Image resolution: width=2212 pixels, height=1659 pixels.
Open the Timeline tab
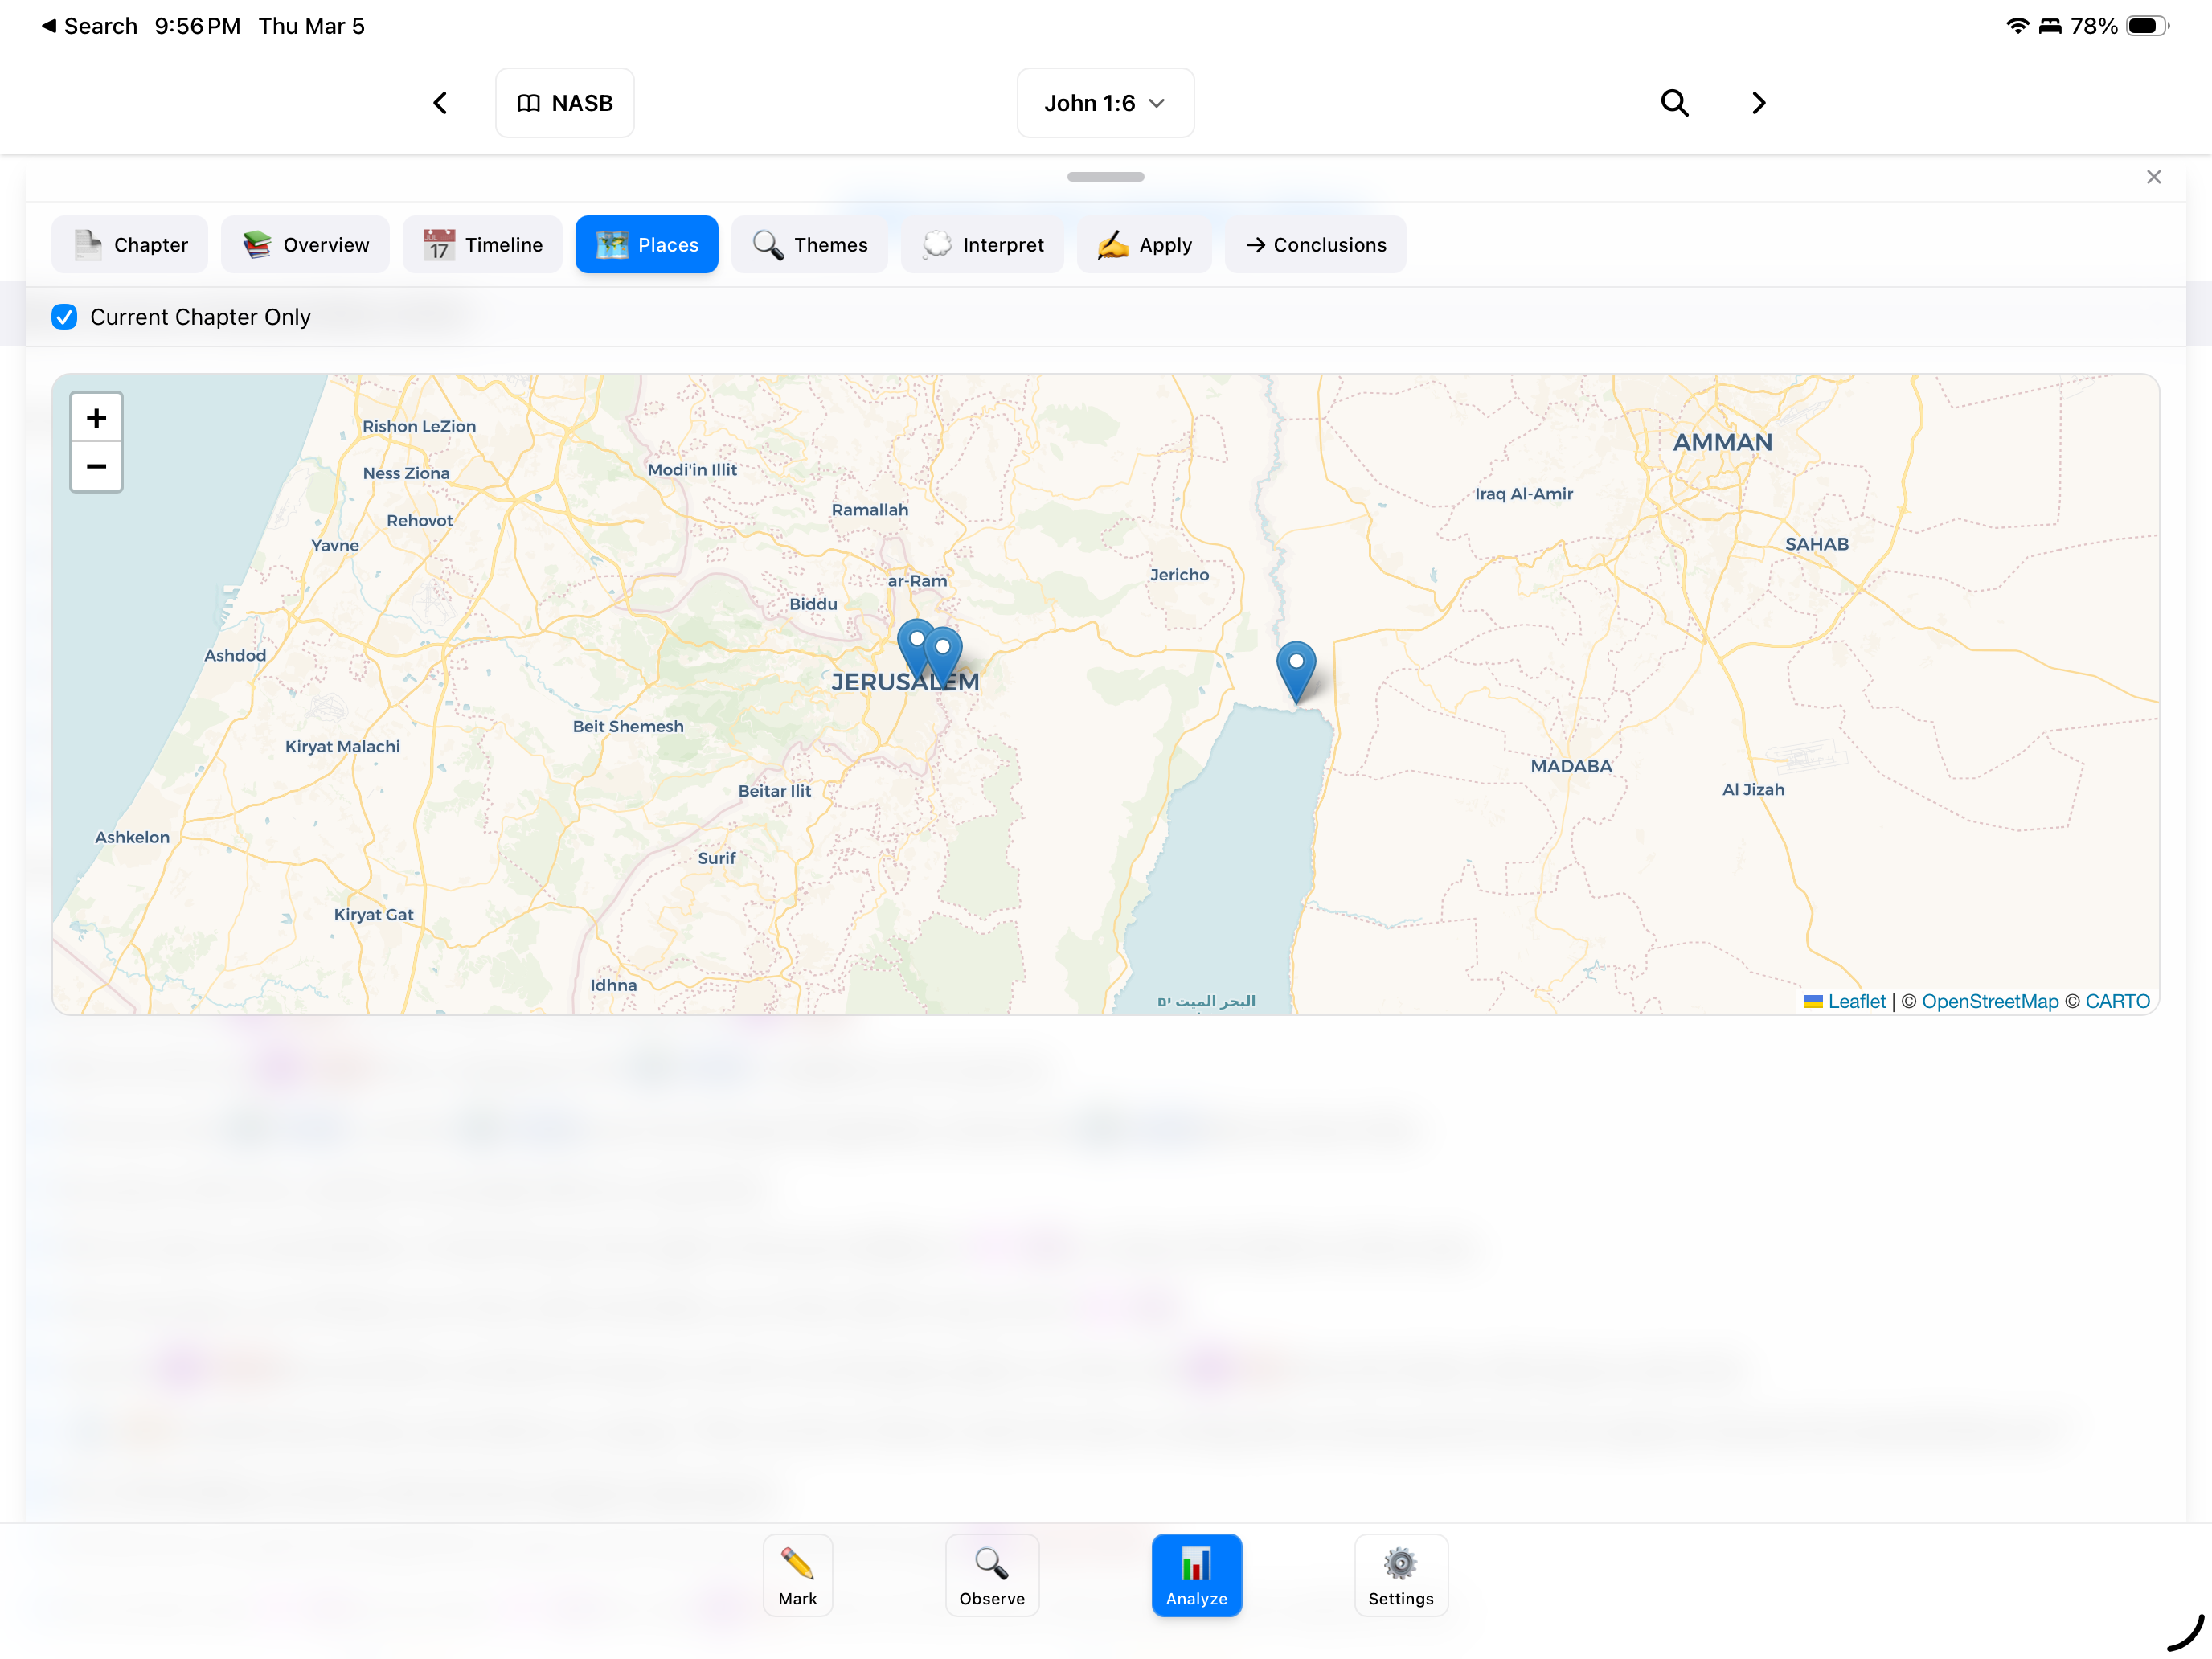click(482, 244)
